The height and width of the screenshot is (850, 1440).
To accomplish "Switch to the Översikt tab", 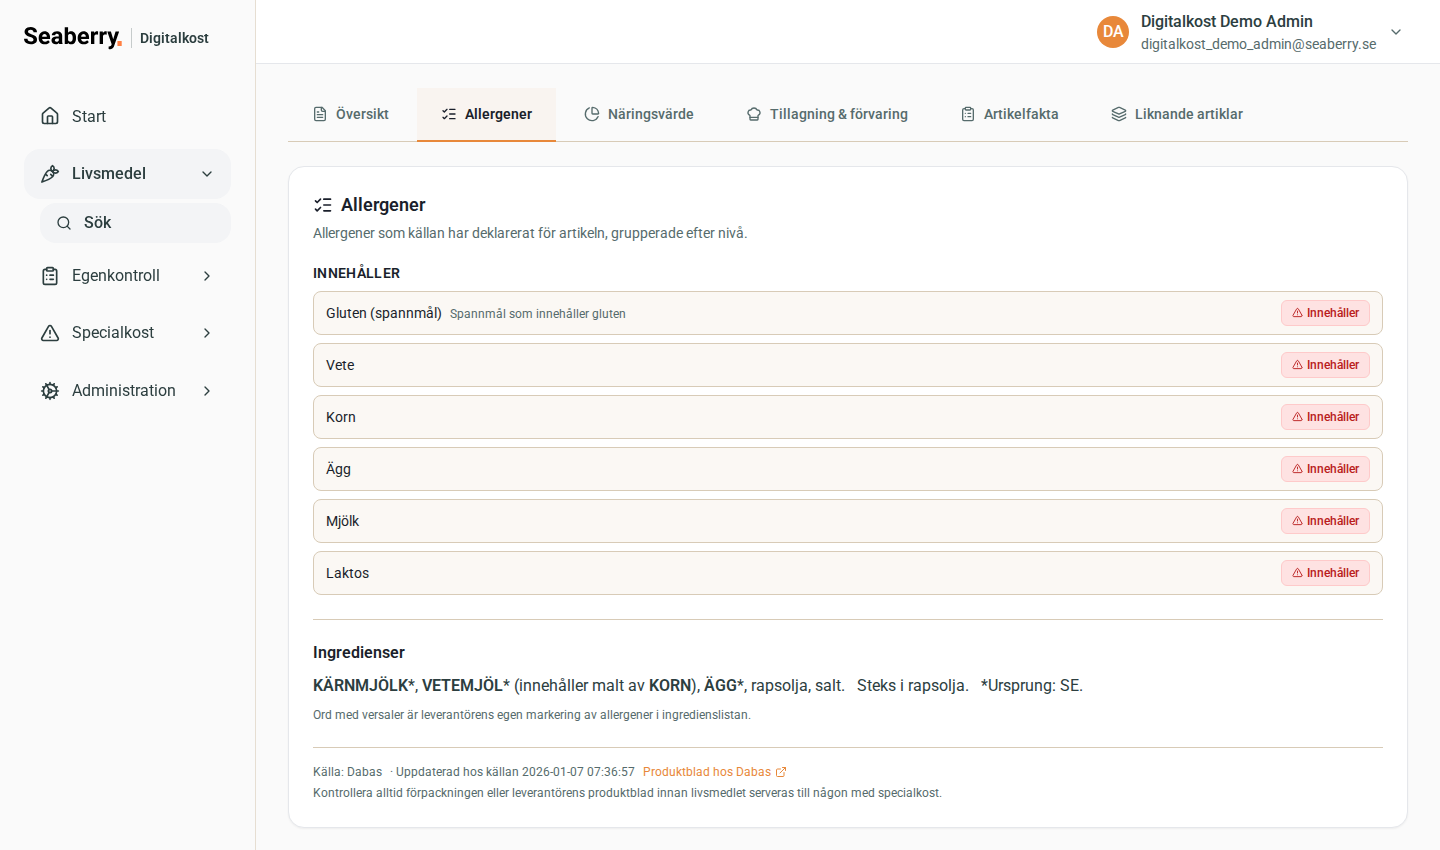I will click(x=351, y=114).
